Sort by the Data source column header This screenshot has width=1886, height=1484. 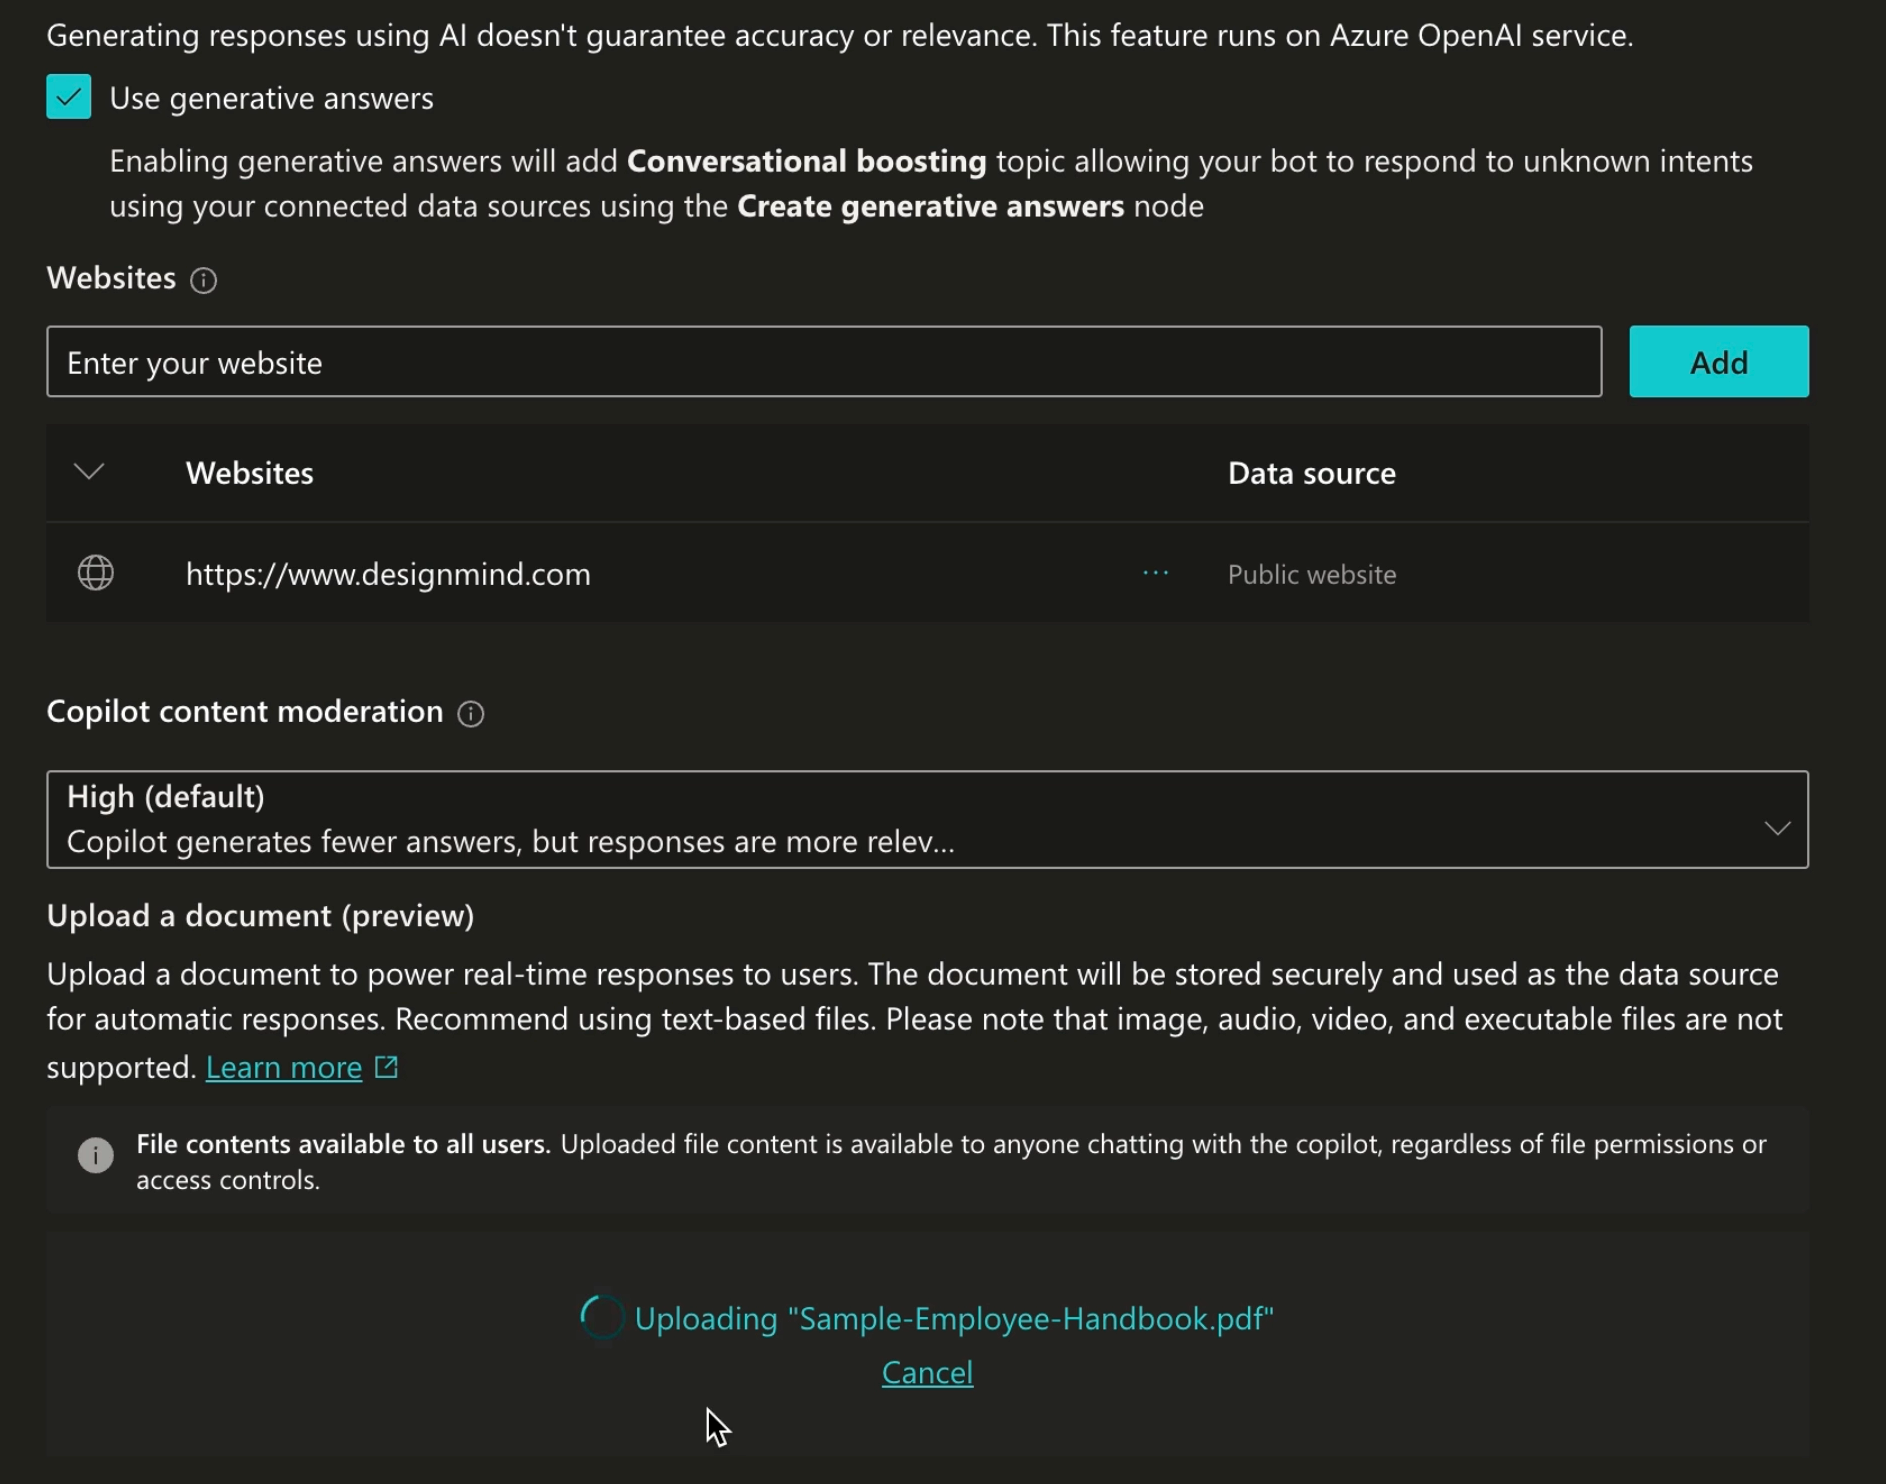(1311, 473)
